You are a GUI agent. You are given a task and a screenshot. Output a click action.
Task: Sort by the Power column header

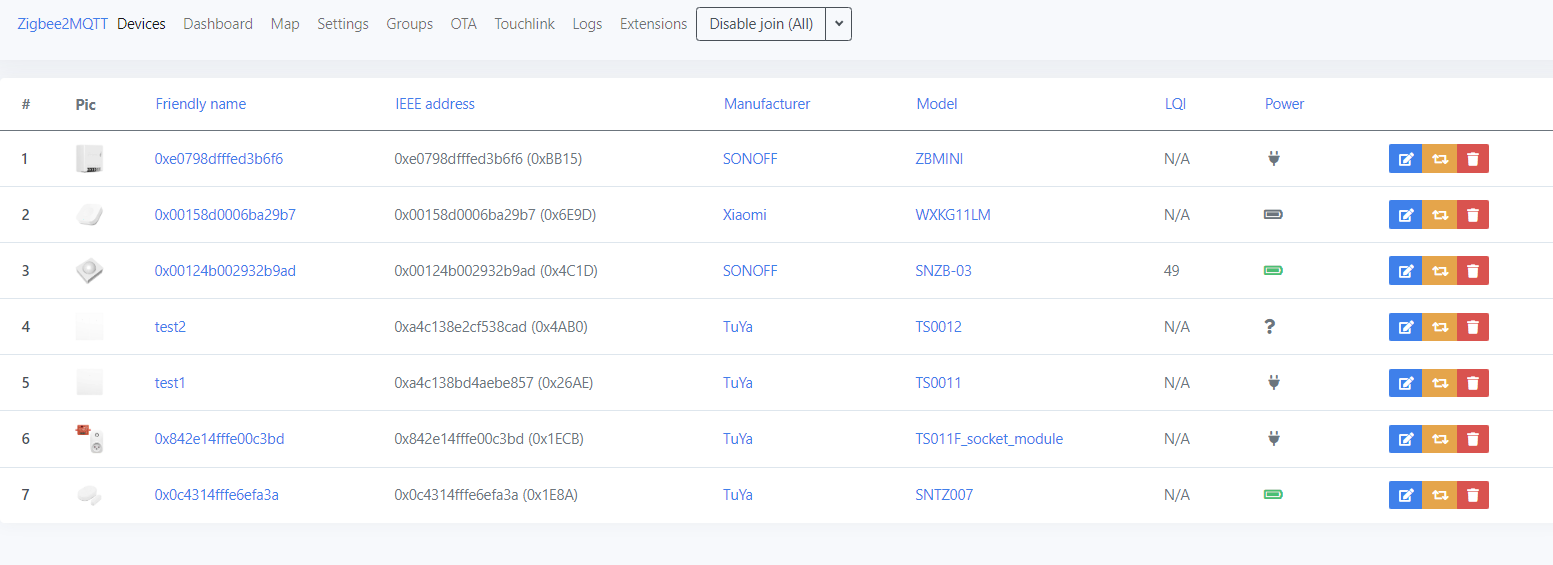click(1284, 104)
